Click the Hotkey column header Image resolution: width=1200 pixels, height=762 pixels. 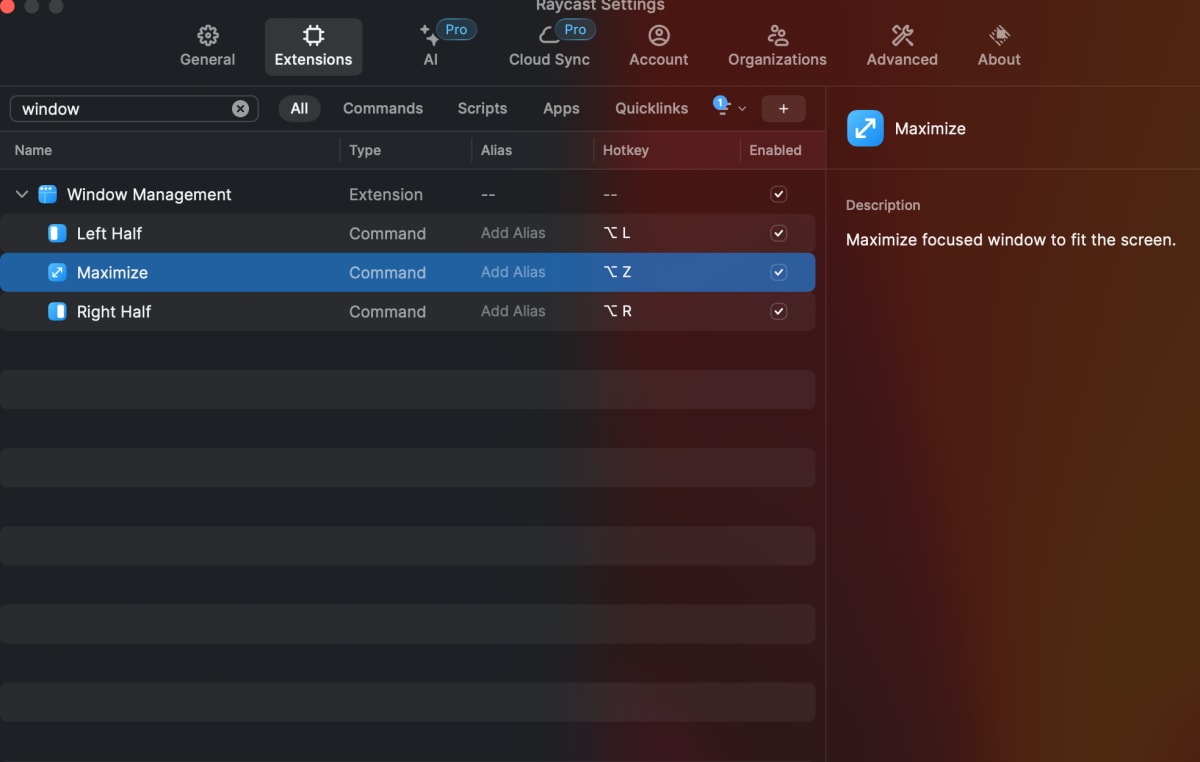tap(626, 150)
